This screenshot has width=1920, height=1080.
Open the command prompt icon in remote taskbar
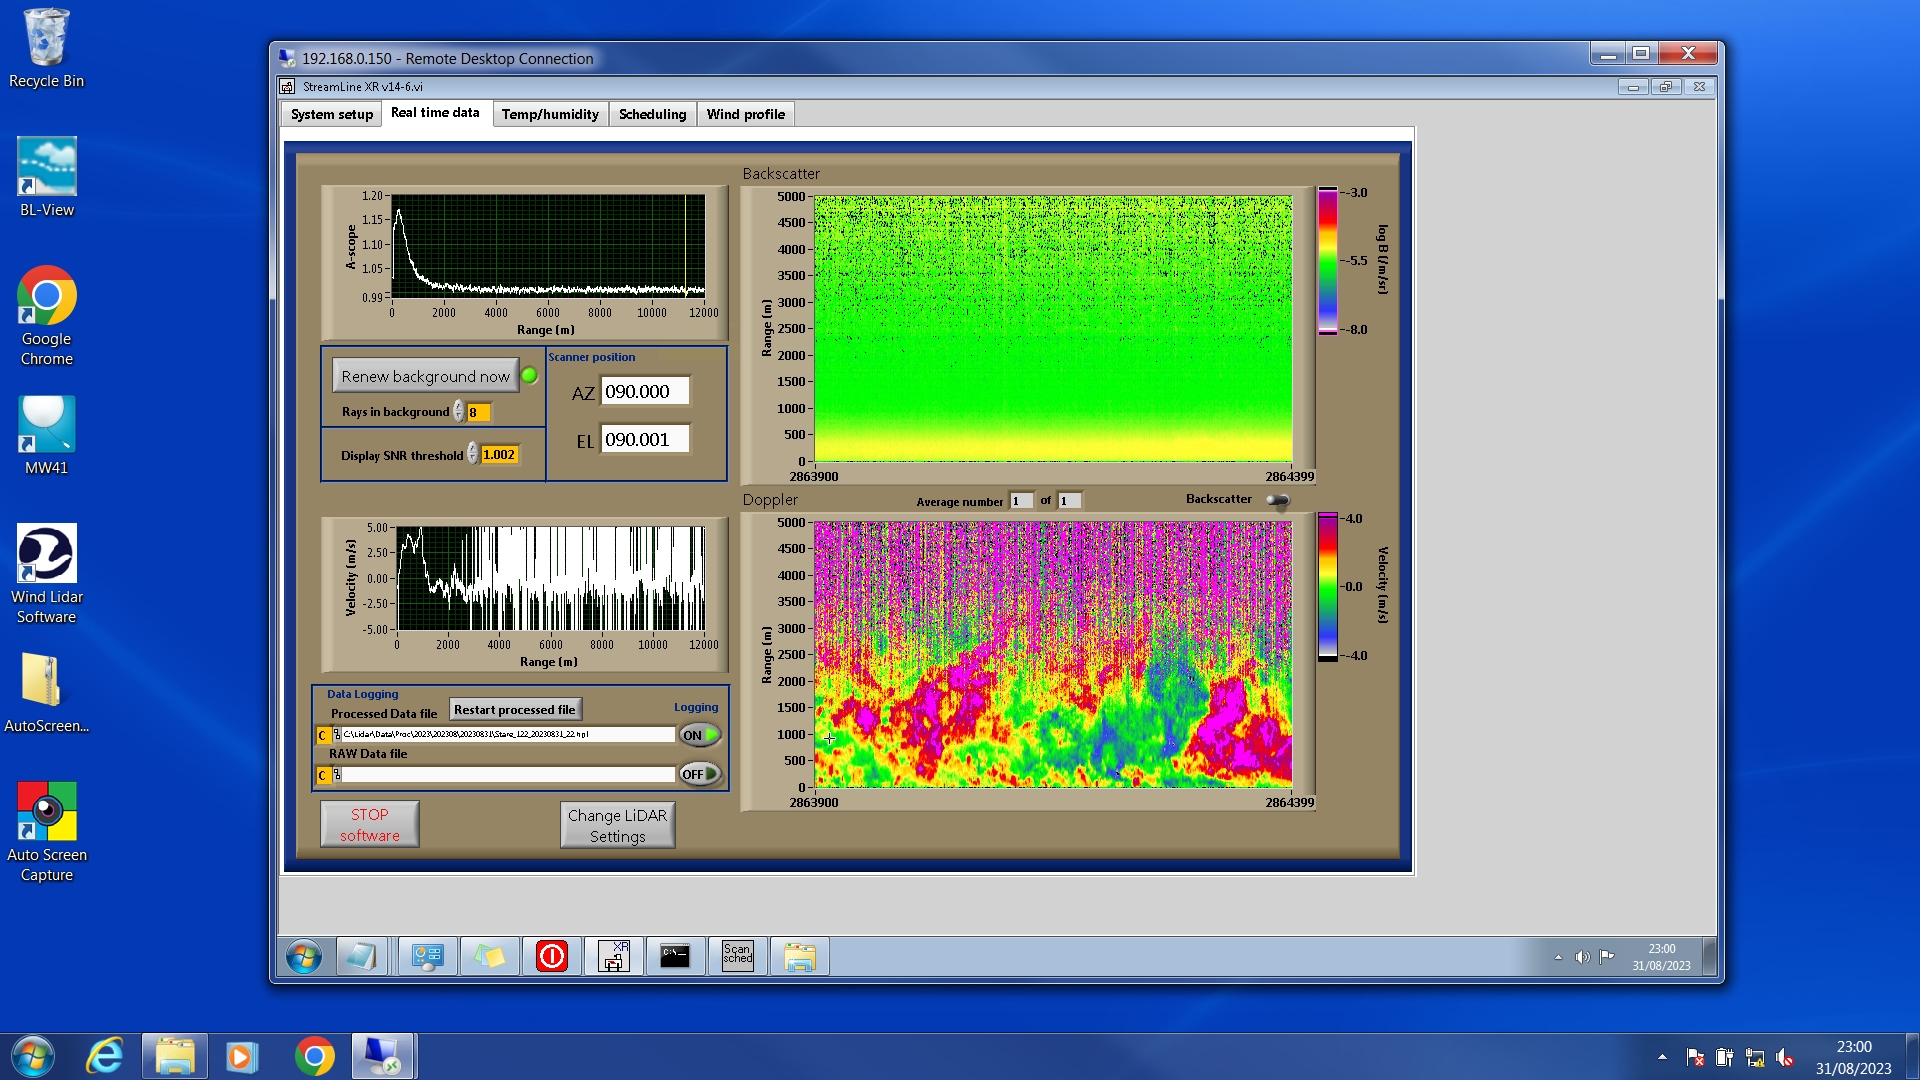(675, 957)
